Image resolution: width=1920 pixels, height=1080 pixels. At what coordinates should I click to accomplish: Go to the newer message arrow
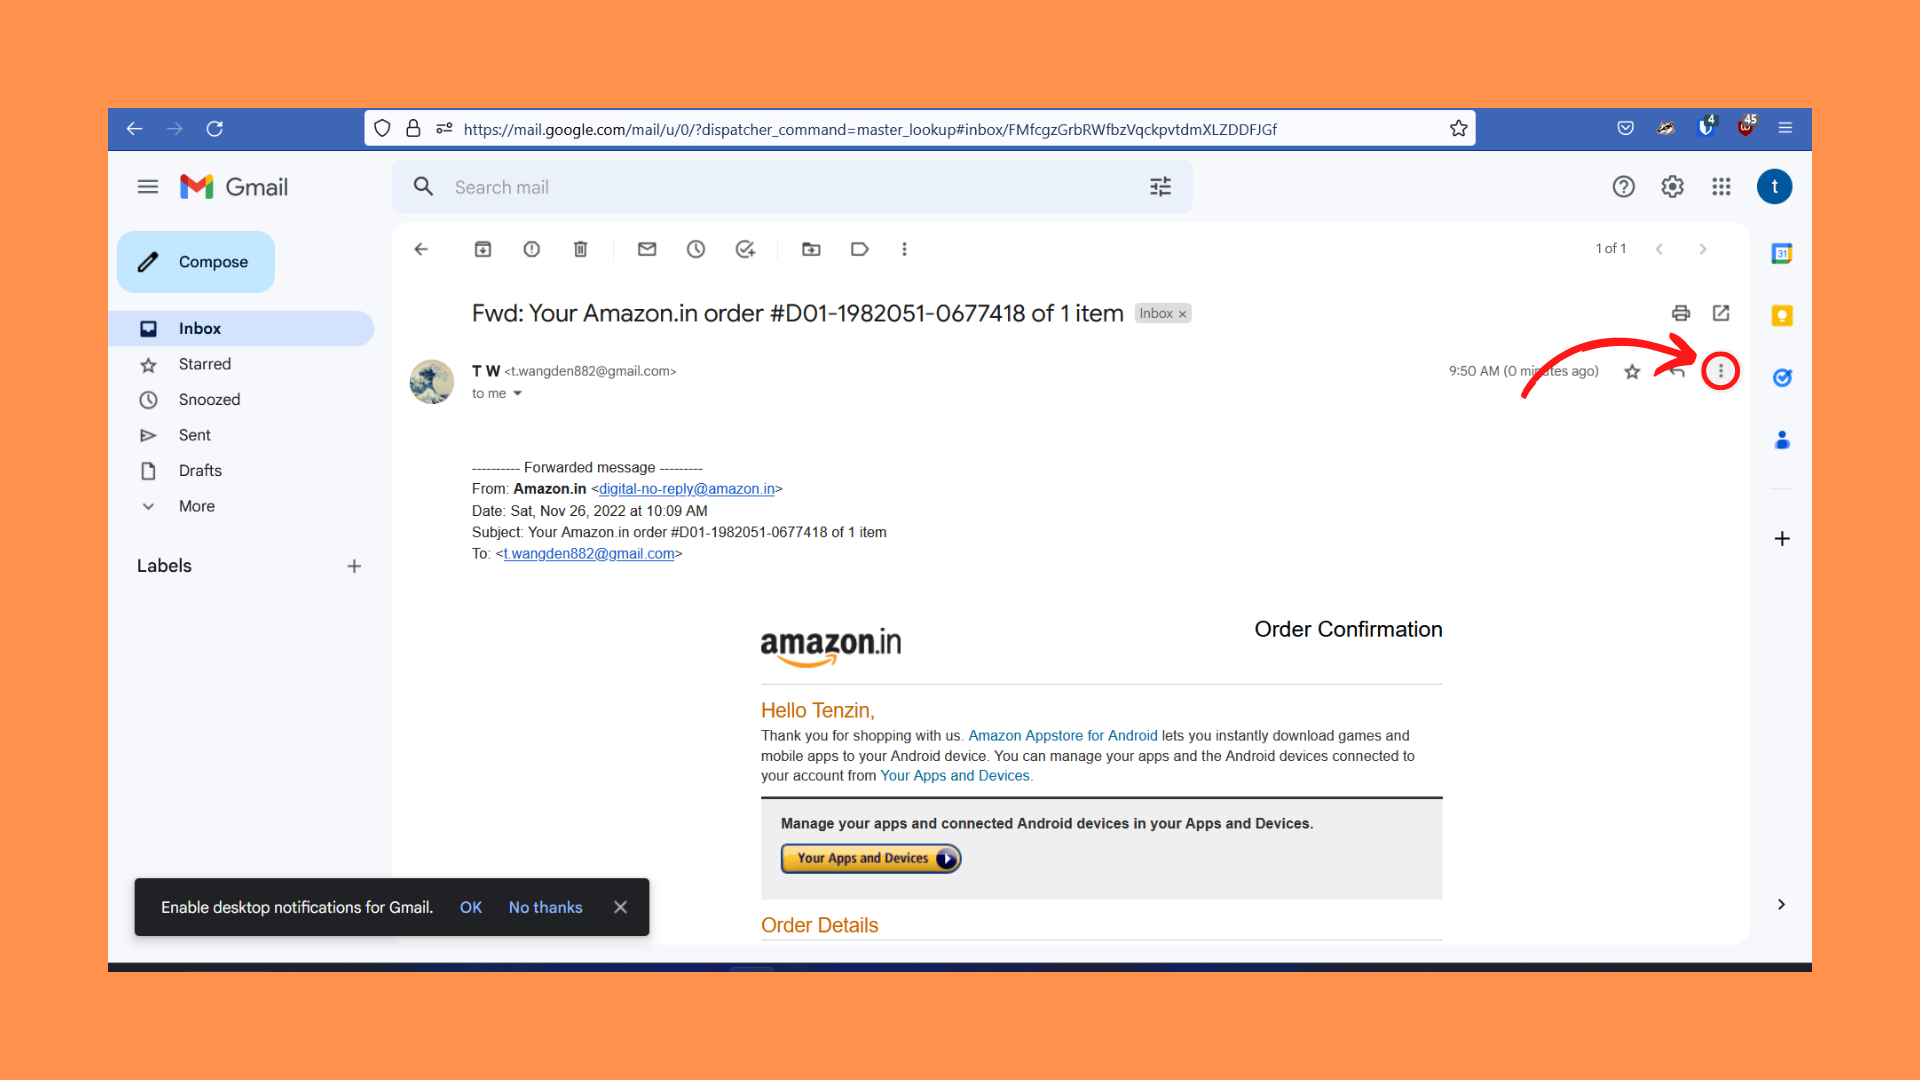pyautogui.click(x=1659, y=249)
